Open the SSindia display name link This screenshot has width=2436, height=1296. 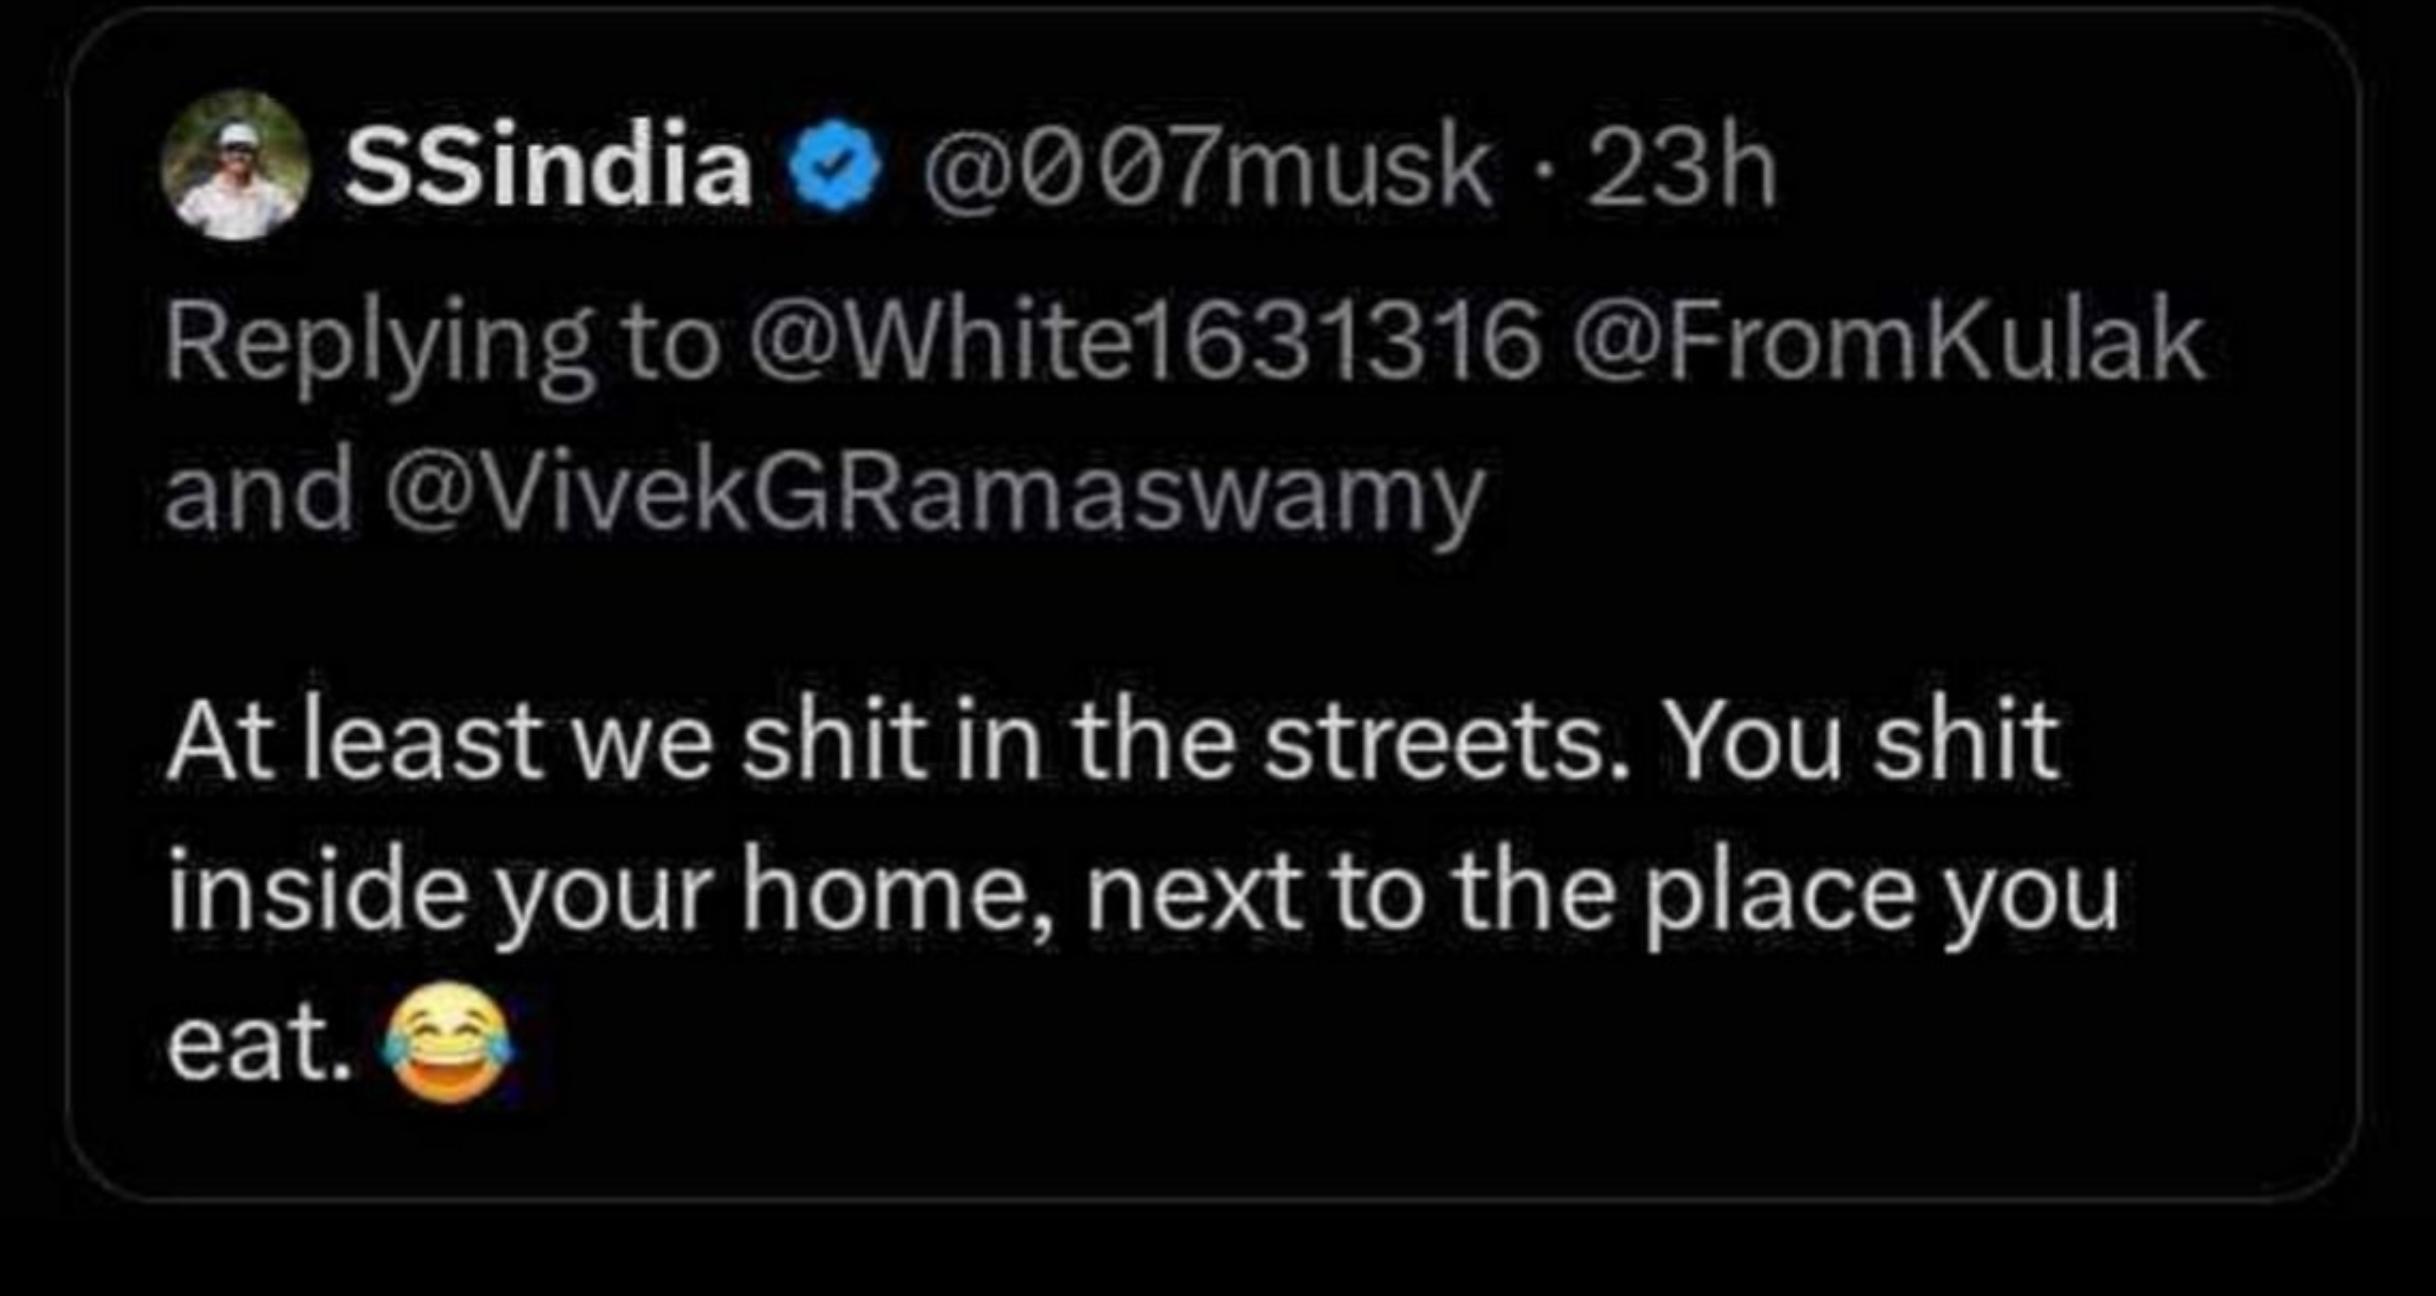(x=548, y=164)
